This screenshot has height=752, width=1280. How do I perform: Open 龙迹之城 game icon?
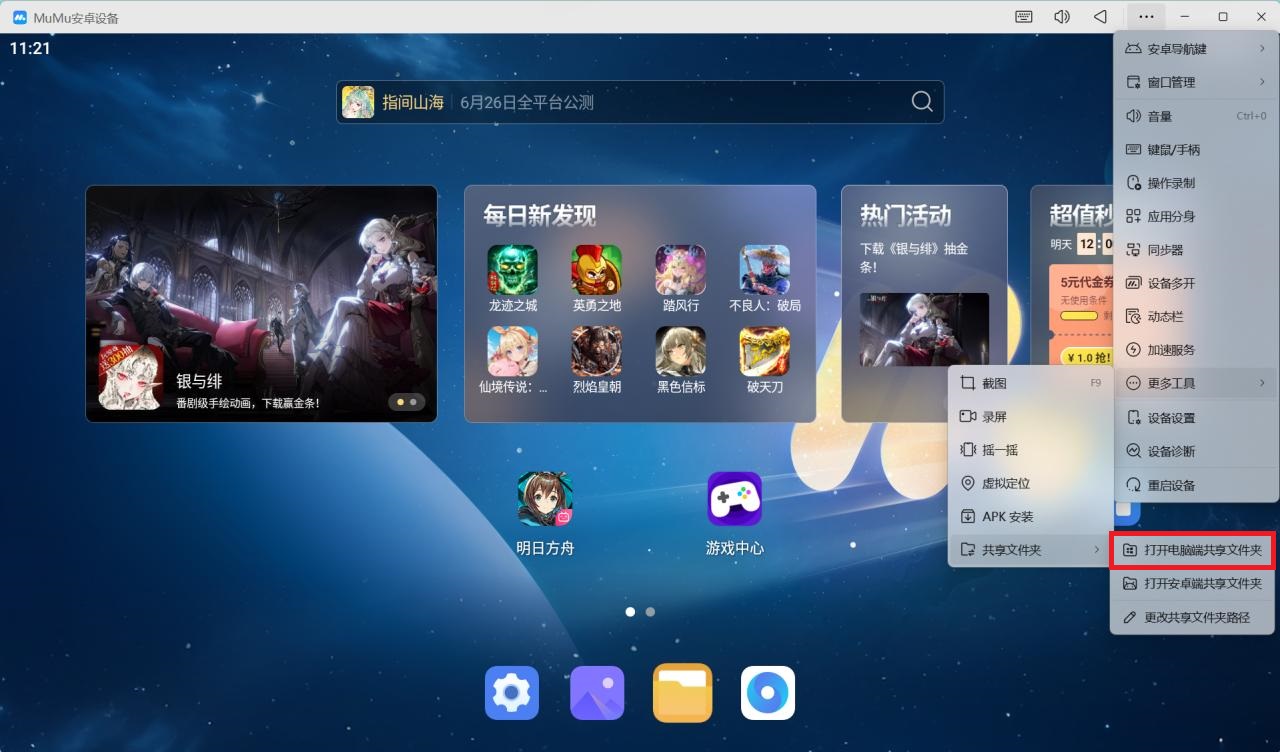(512, 270)
